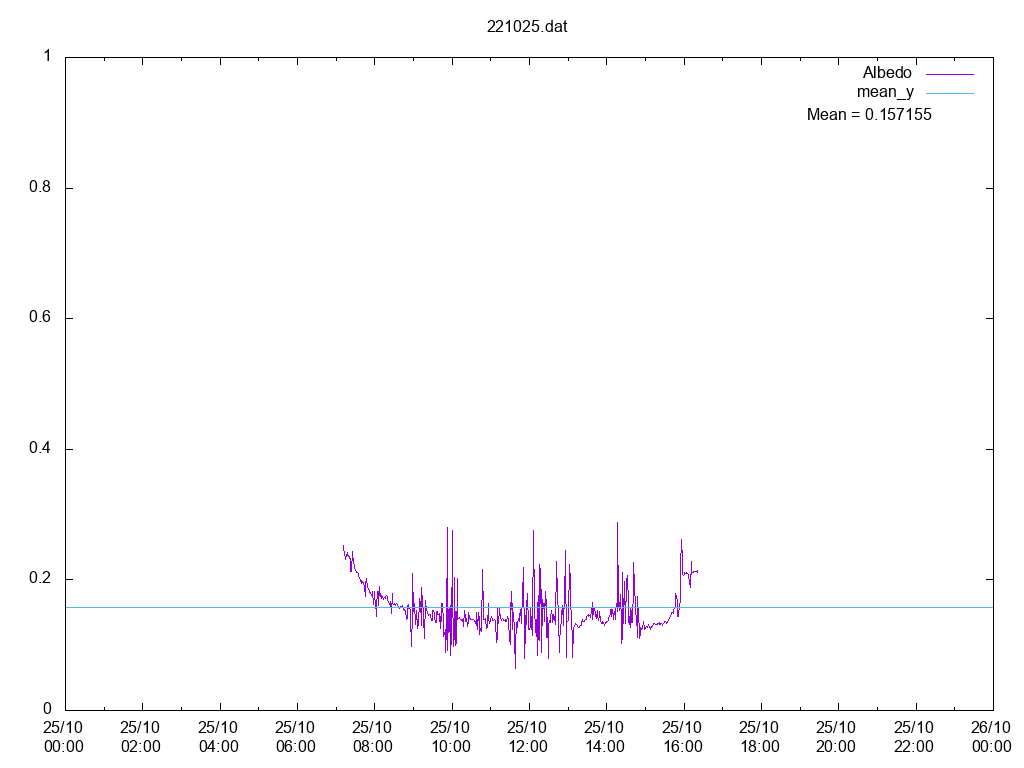Click the x-axis label 25/10 18:00

(x=759, y=737)
